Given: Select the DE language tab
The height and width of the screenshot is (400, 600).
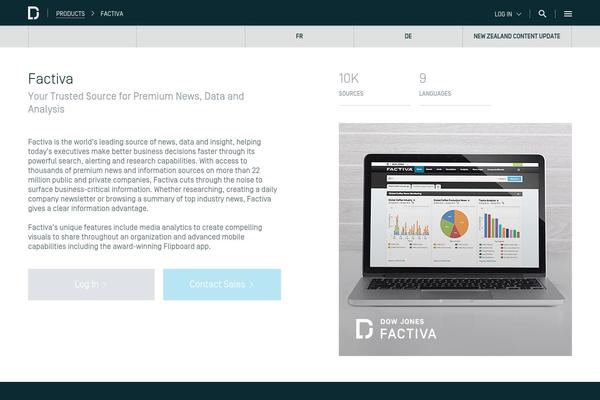Looking at the screenshot, I should tap(408, 36).
